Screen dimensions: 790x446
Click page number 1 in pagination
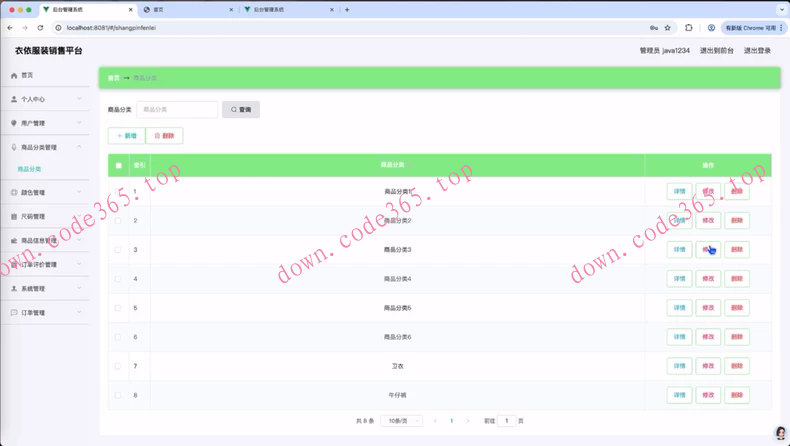coord(451,421)
